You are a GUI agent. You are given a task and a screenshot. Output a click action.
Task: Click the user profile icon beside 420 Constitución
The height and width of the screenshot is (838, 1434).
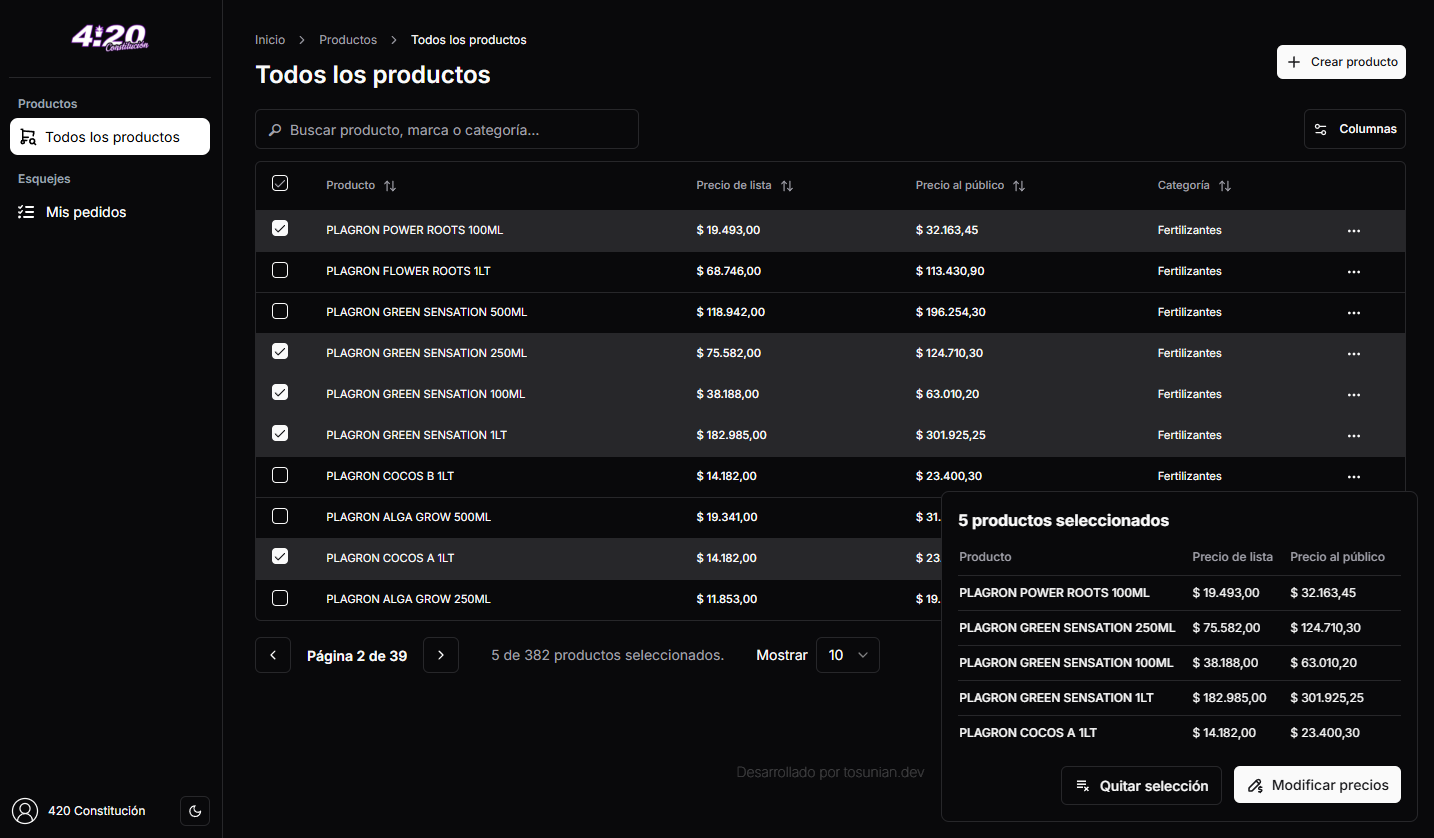click(x=27, y=811)
